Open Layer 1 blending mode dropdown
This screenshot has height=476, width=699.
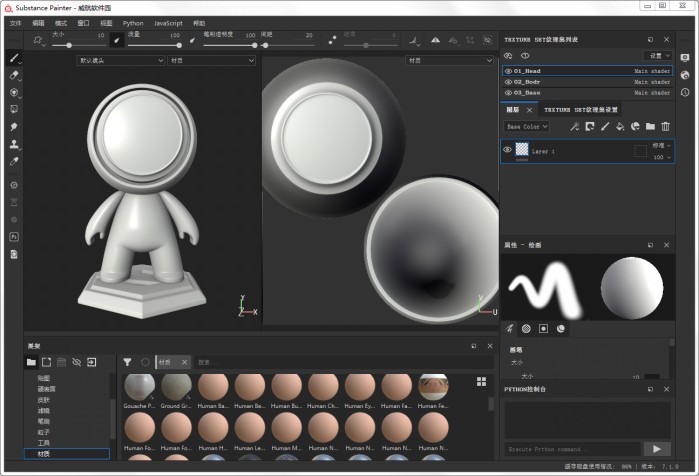(x=662, y=145)
